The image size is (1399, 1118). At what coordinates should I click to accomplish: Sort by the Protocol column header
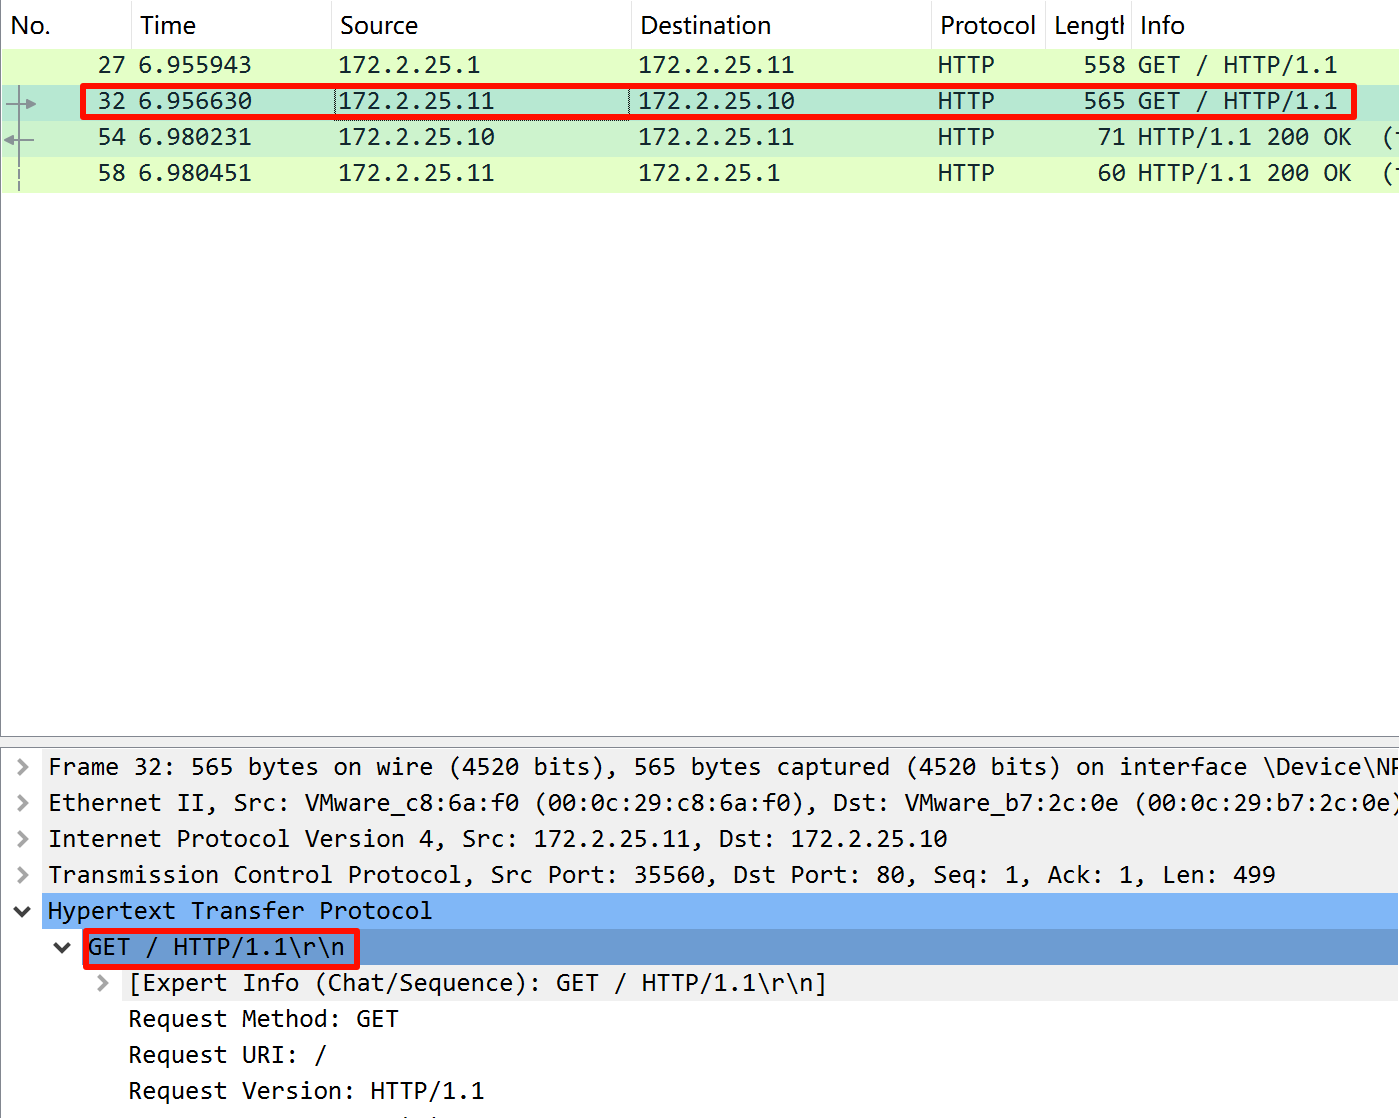coord(987,25)
